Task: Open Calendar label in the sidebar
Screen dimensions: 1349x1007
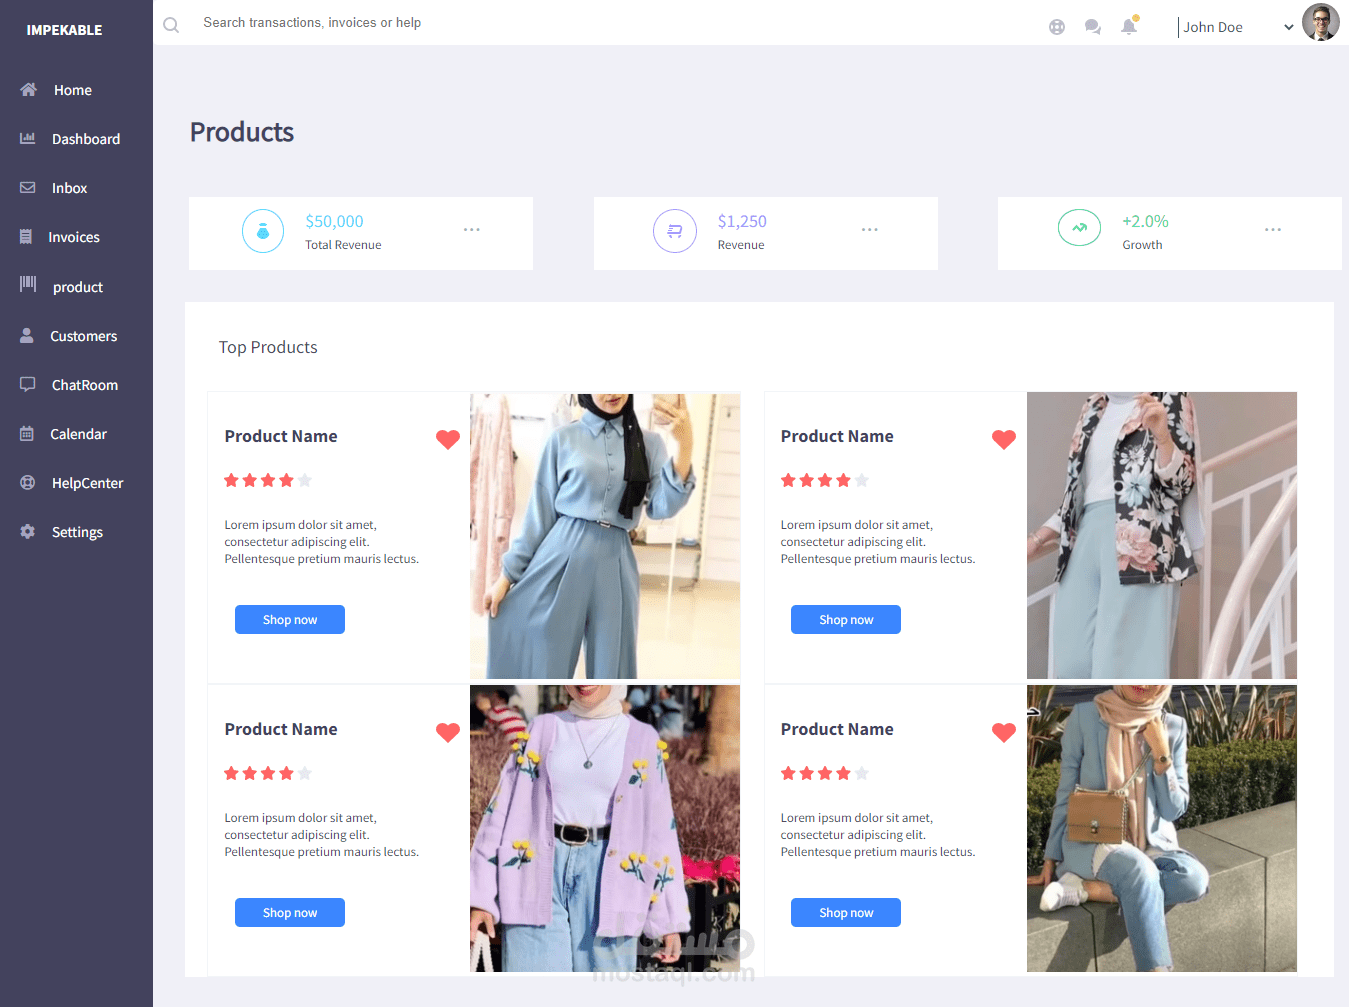Action: (78, 434)
